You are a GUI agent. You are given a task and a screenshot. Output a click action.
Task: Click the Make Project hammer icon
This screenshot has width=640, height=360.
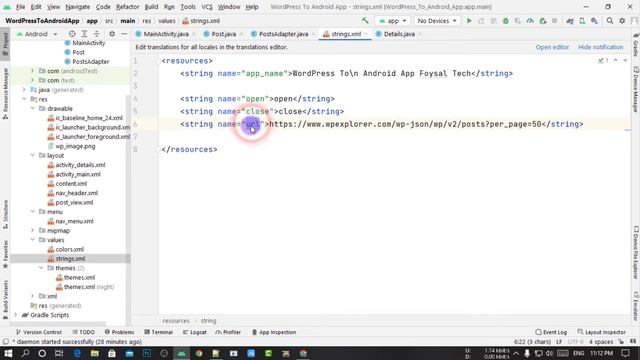click(x=365, y=21)
